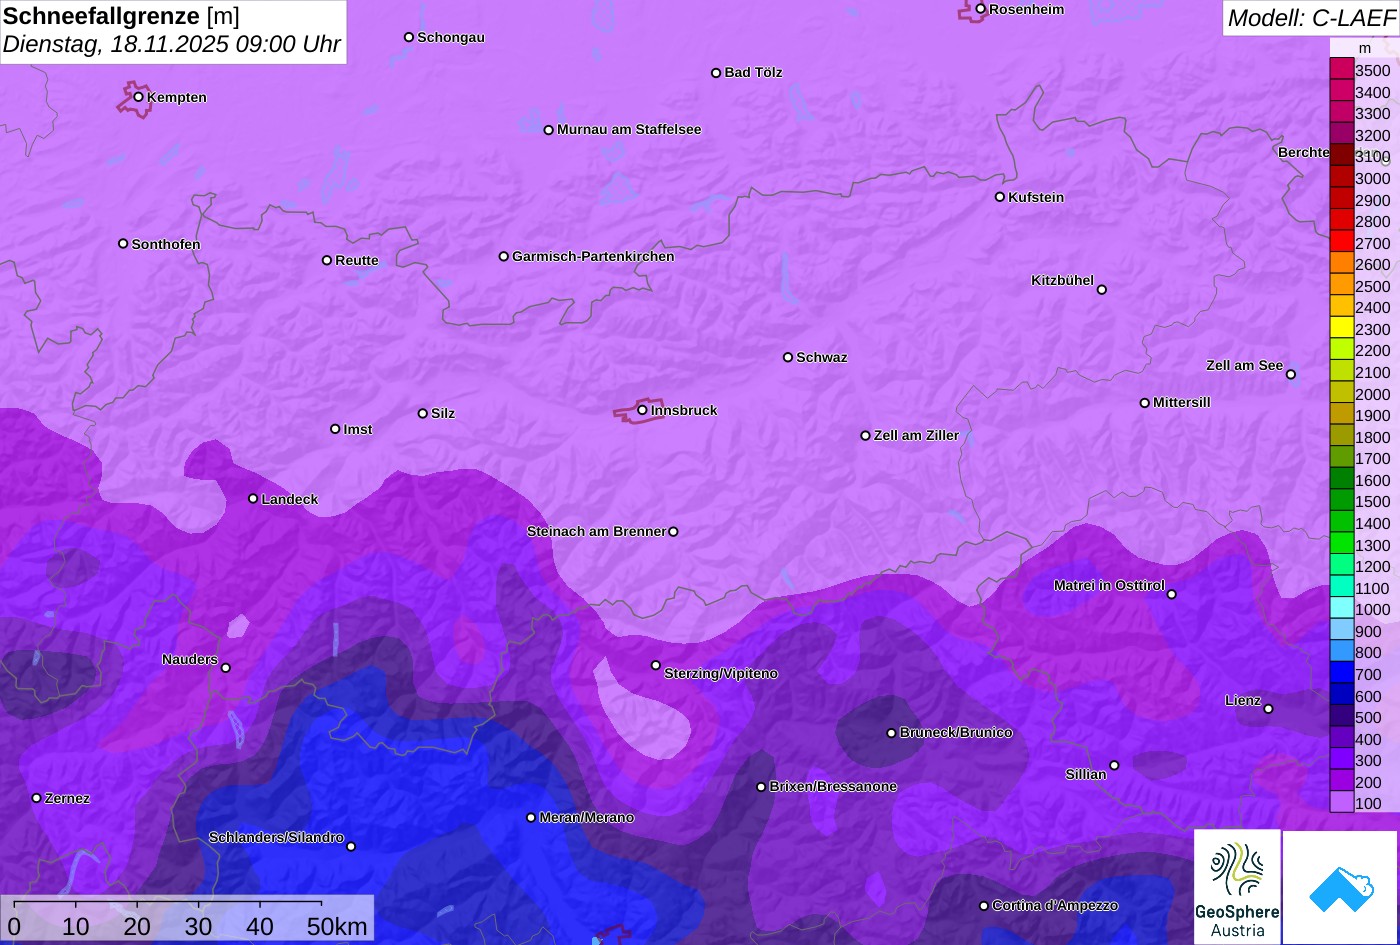
Task: Select the Schlanders/Silandro label
Action: click(x=276, y=838)
